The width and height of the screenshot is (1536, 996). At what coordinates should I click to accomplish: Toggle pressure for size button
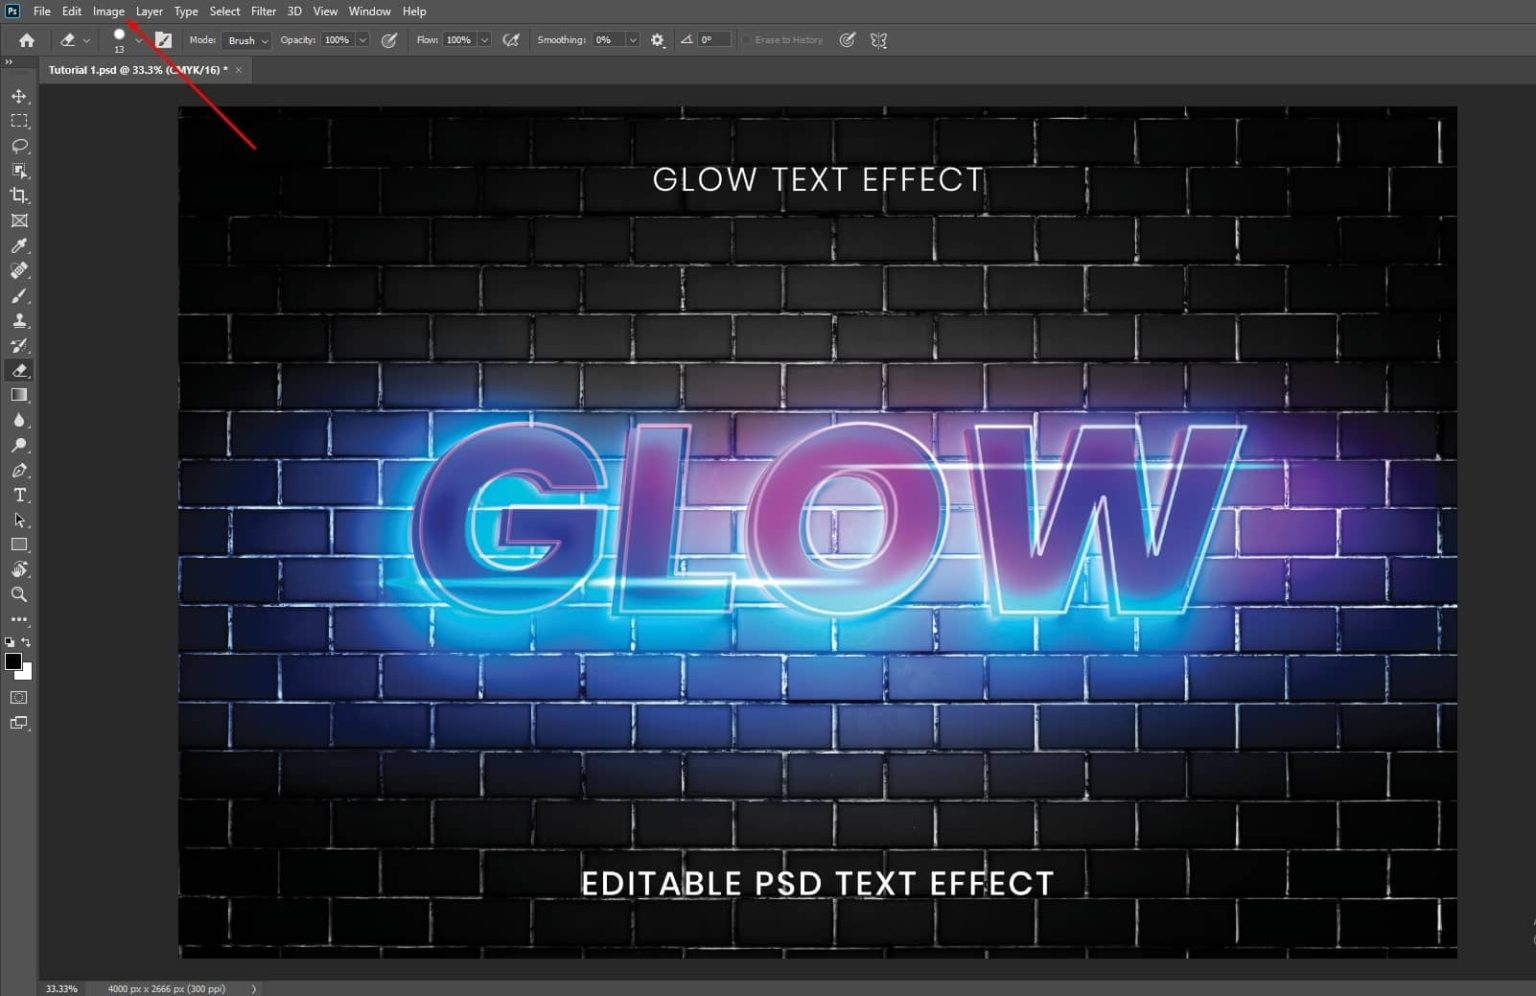pyautogui.click(x=847, y=40)
